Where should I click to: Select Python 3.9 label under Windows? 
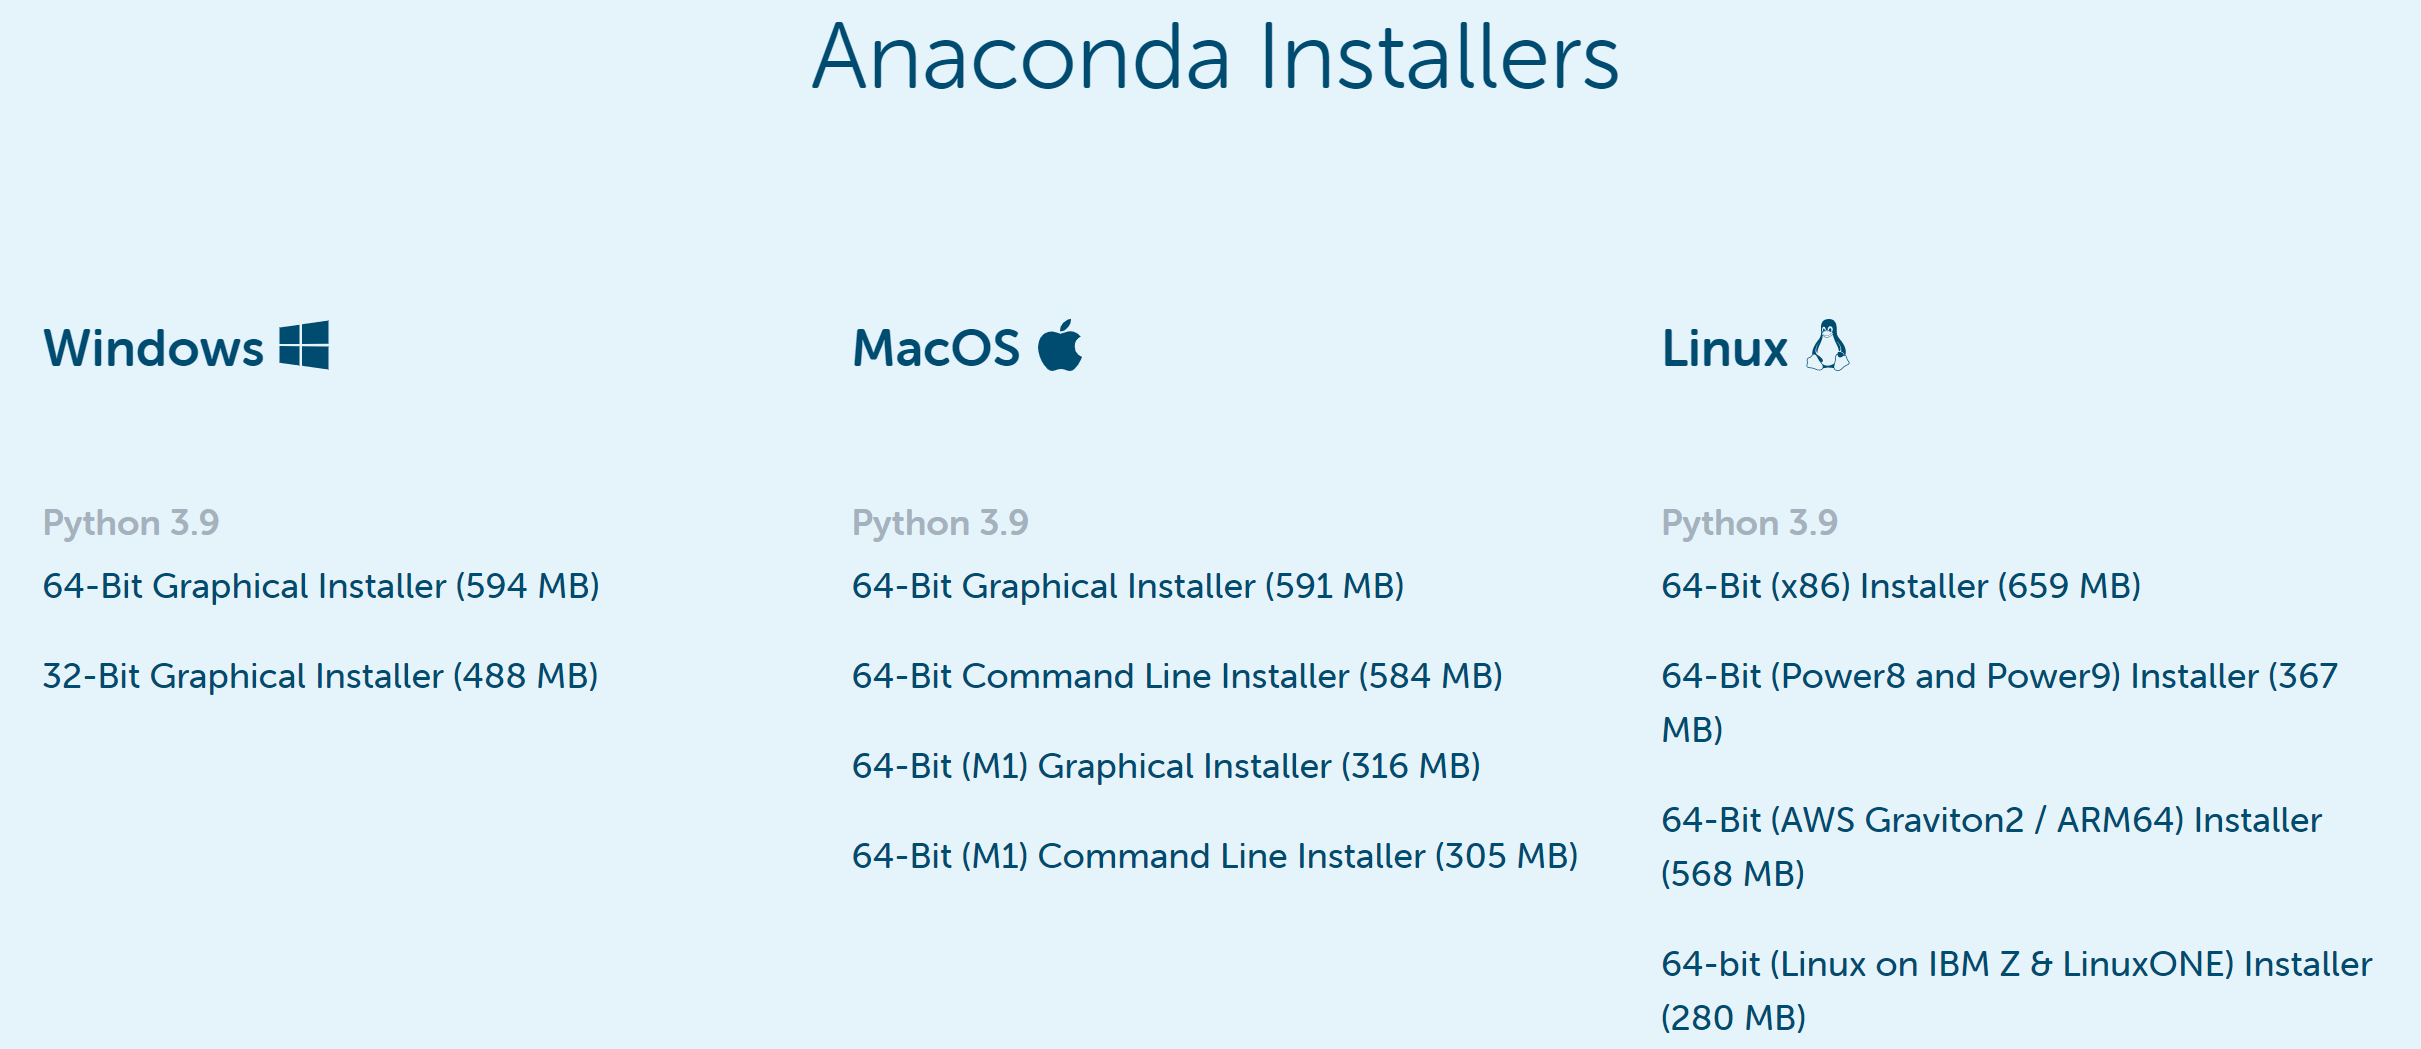(131, 521)
